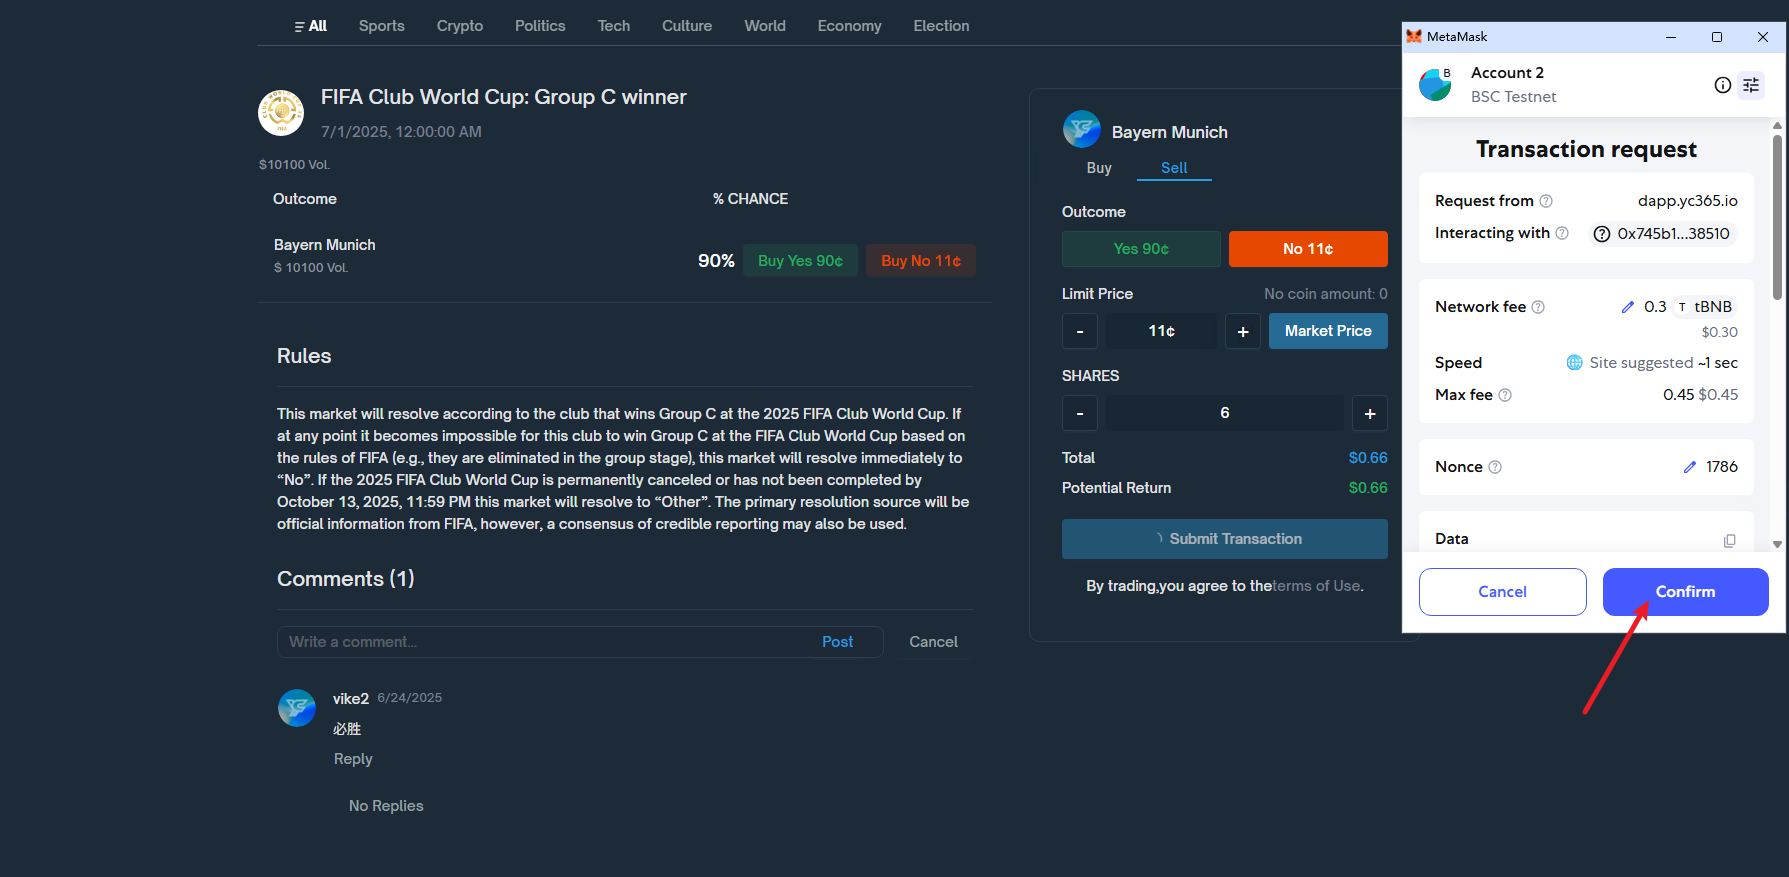1789x877 pixels.
Task: Click the contract address 0x745b1...38510
Action: click(x=1663, y=234)
